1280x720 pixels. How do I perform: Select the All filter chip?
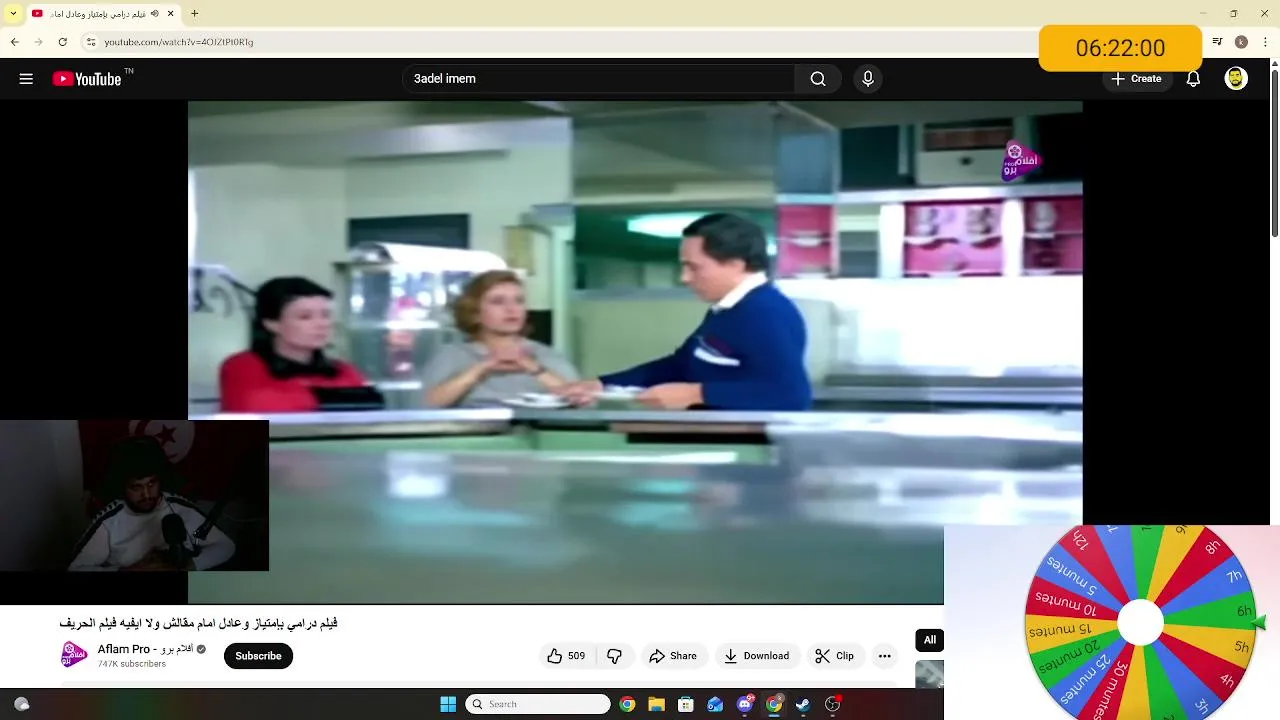930,640
